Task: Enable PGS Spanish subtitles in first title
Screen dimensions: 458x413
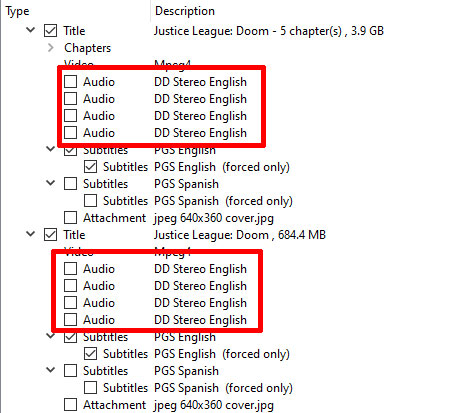Action: point(70,183)
